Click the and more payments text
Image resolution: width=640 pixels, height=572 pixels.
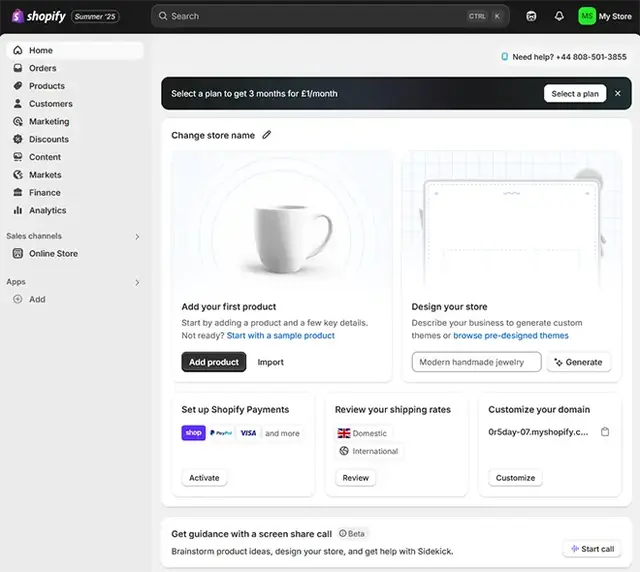(282, 433)
